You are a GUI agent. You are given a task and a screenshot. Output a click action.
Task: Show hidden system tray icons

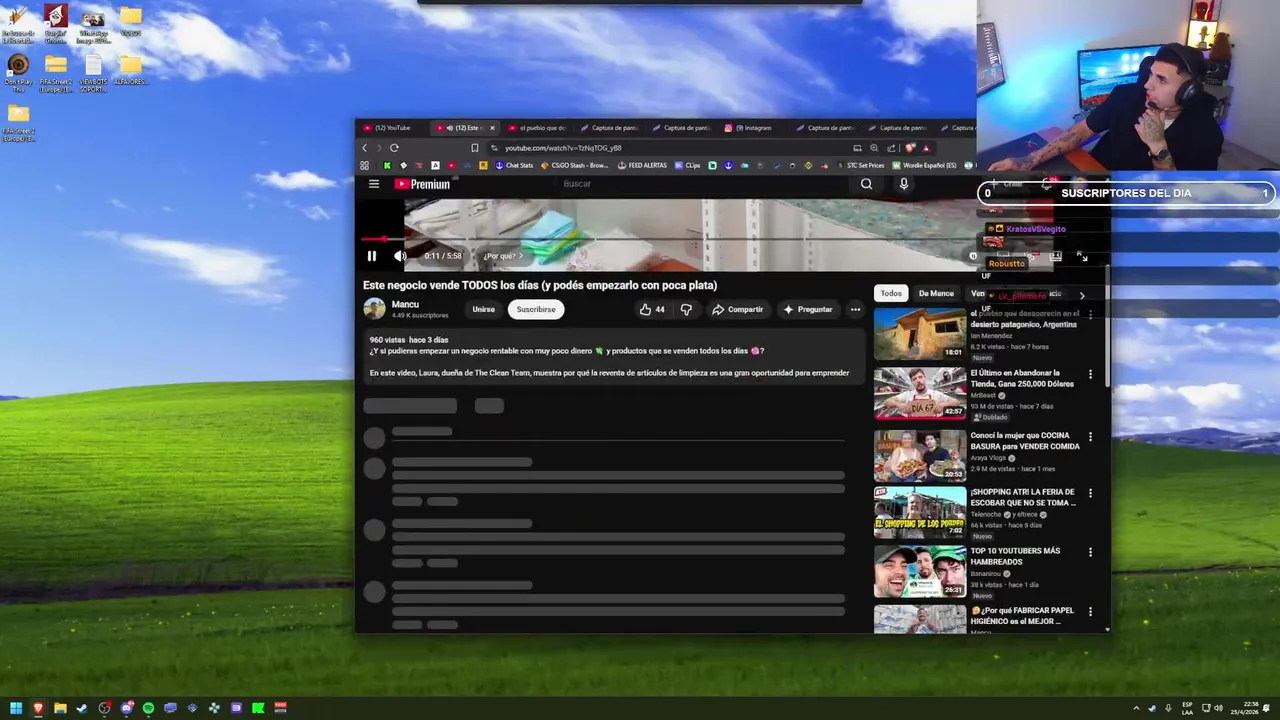(1136, 708)
